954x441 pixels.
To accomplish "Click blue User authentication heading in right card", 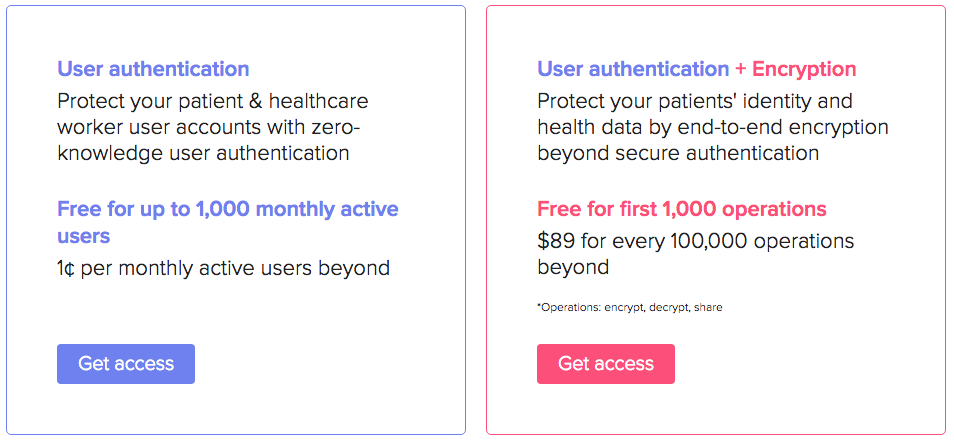I will point(633,69).
